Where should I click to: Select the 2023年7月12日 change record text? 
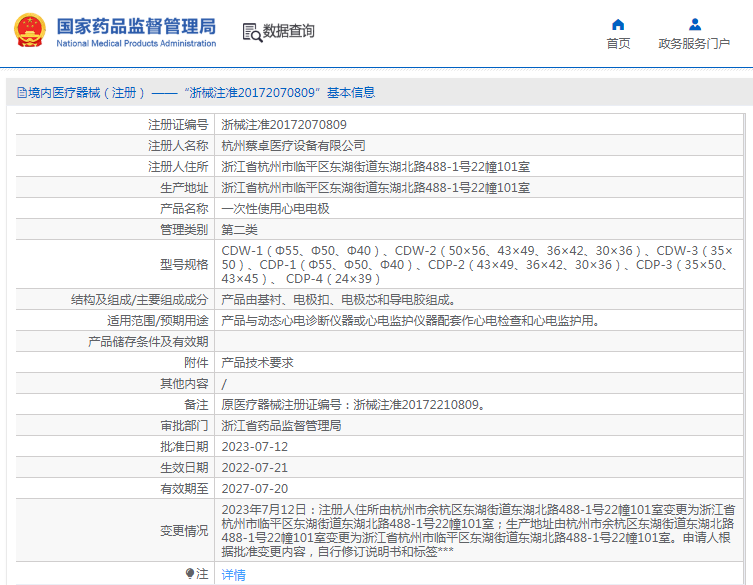coord(478,531)
